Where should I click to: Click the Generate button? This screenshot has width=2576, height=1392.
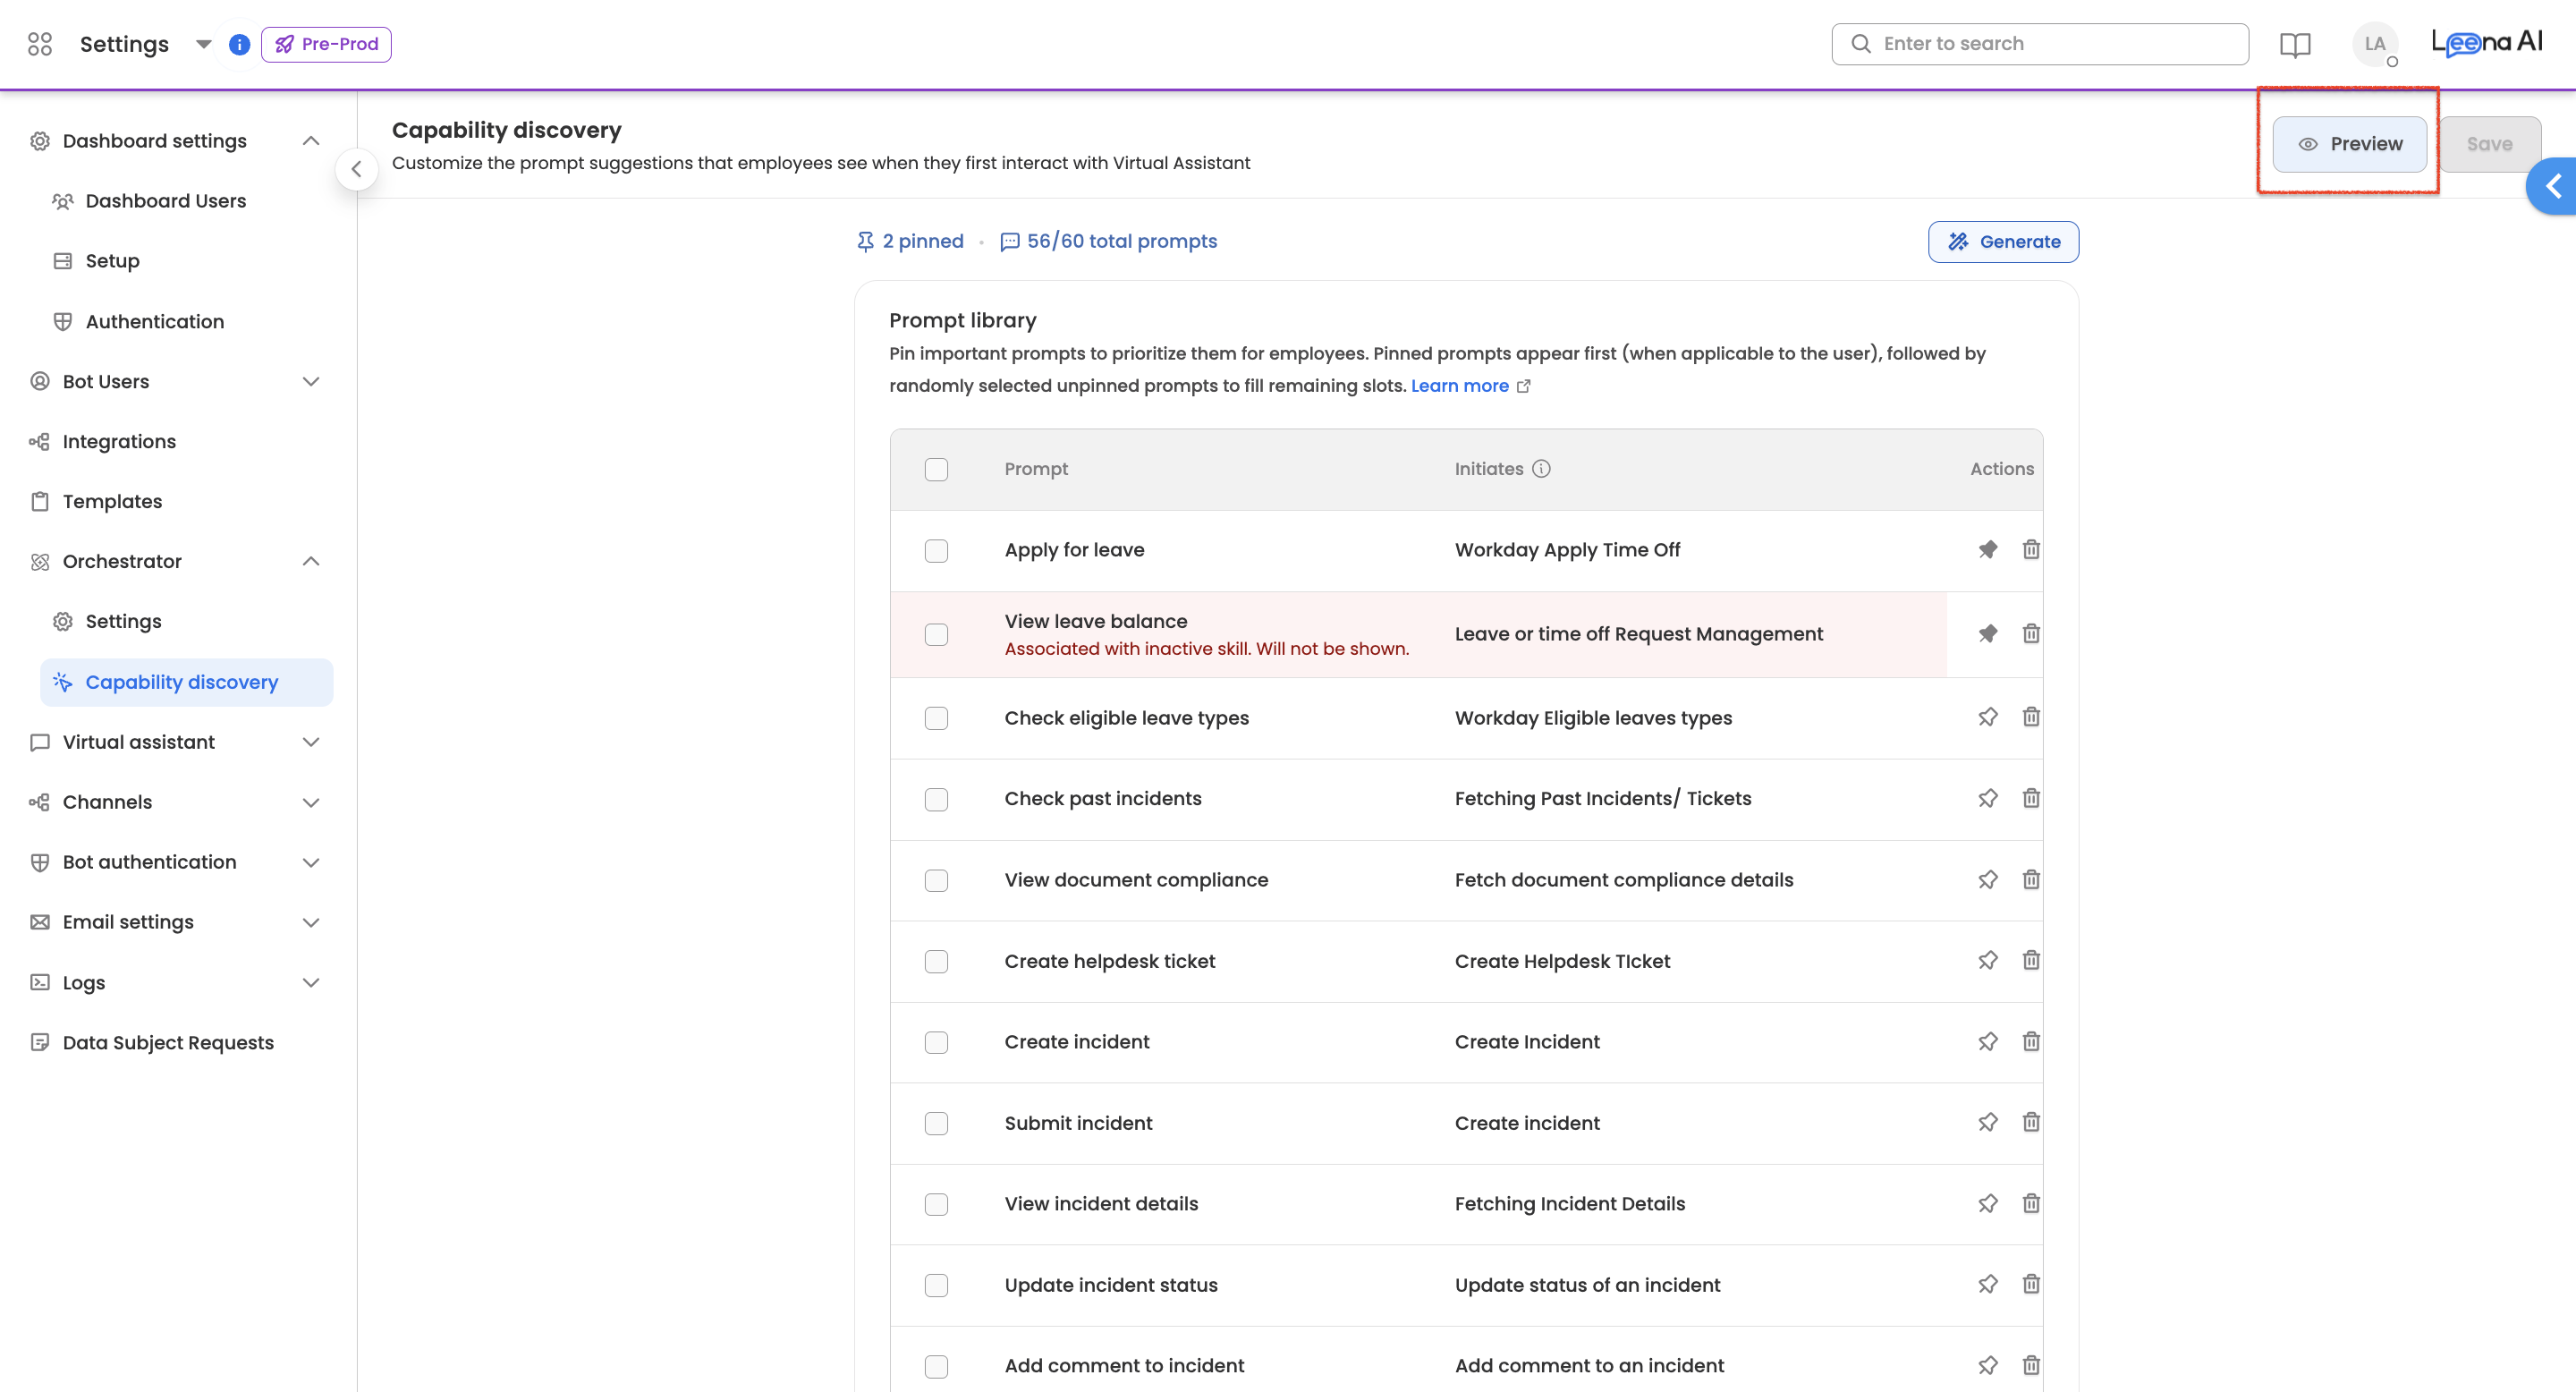2002,241
